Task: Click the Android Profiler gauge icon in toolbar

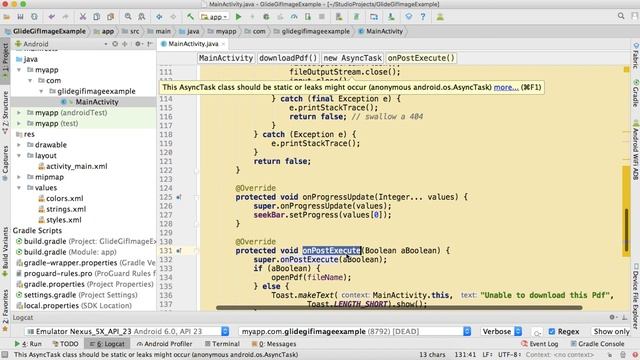Action: pyautogui.click(x=294, y=17)
